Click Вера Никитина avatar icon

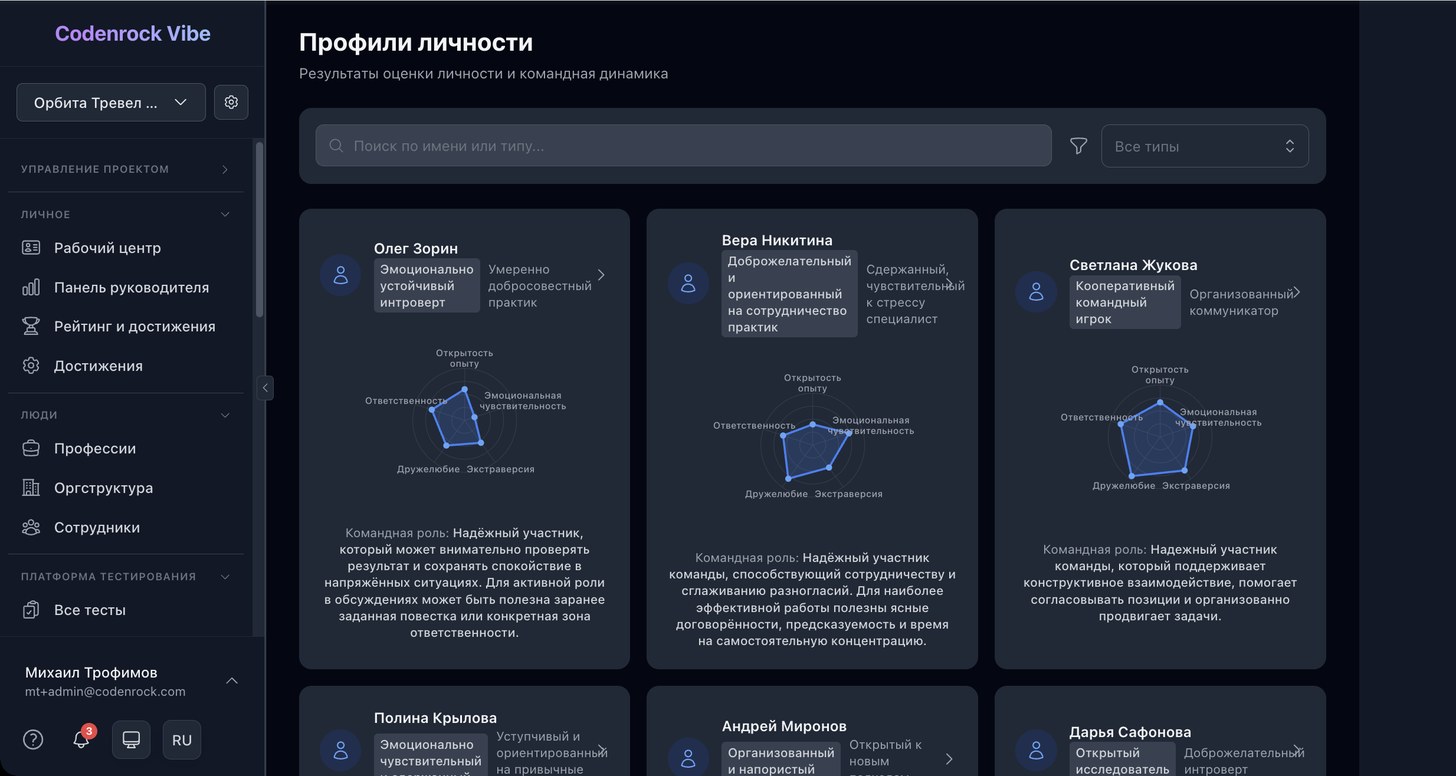click(x=688, y=283)
